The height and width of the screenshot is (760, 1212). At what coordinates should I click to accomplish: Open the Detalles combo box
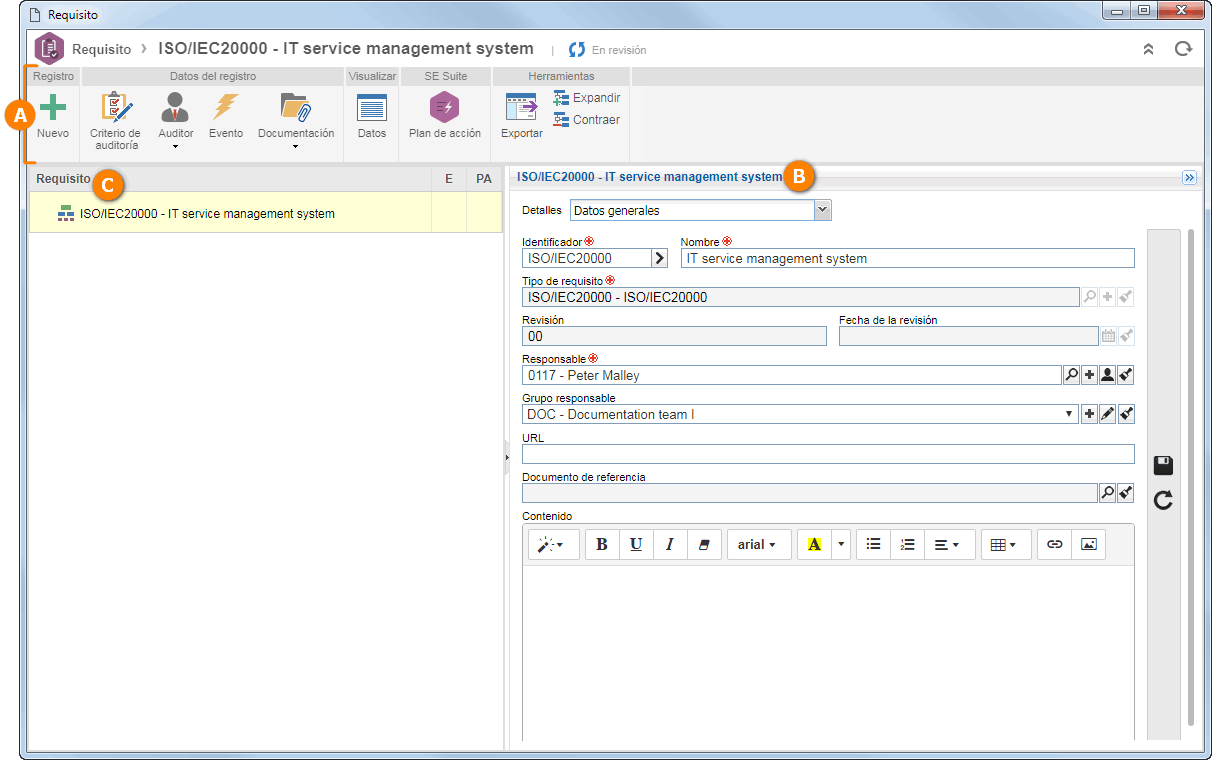(x=701, y=210)
